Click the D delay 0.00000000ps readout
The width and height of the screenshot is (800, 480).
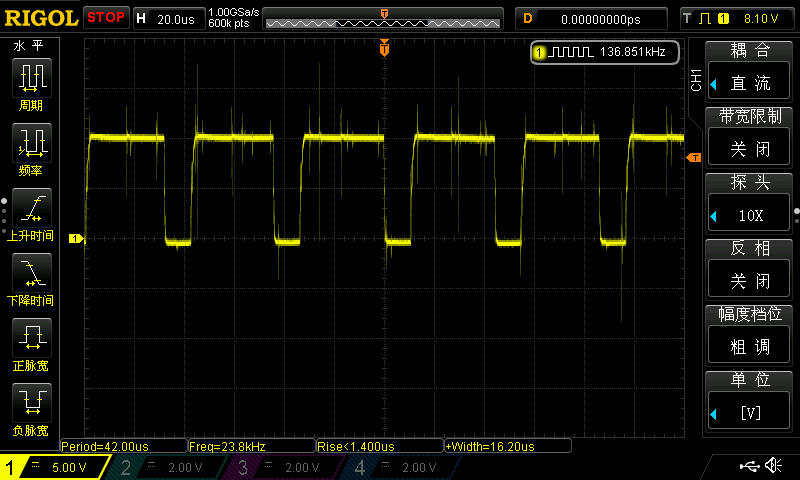pyautogui.click(x=591, y=19)
